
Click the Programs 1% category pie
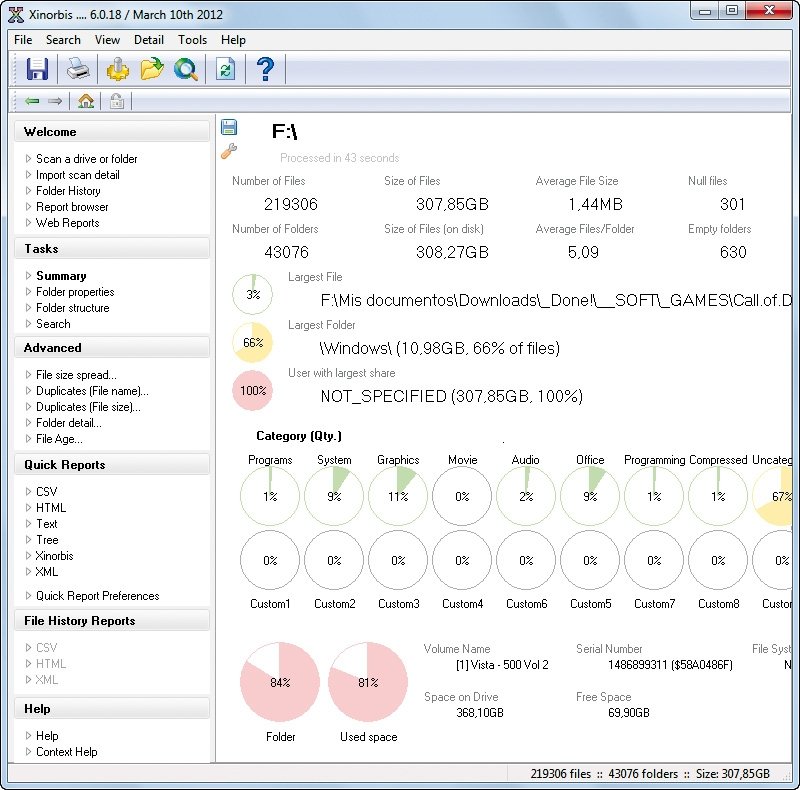270,496
